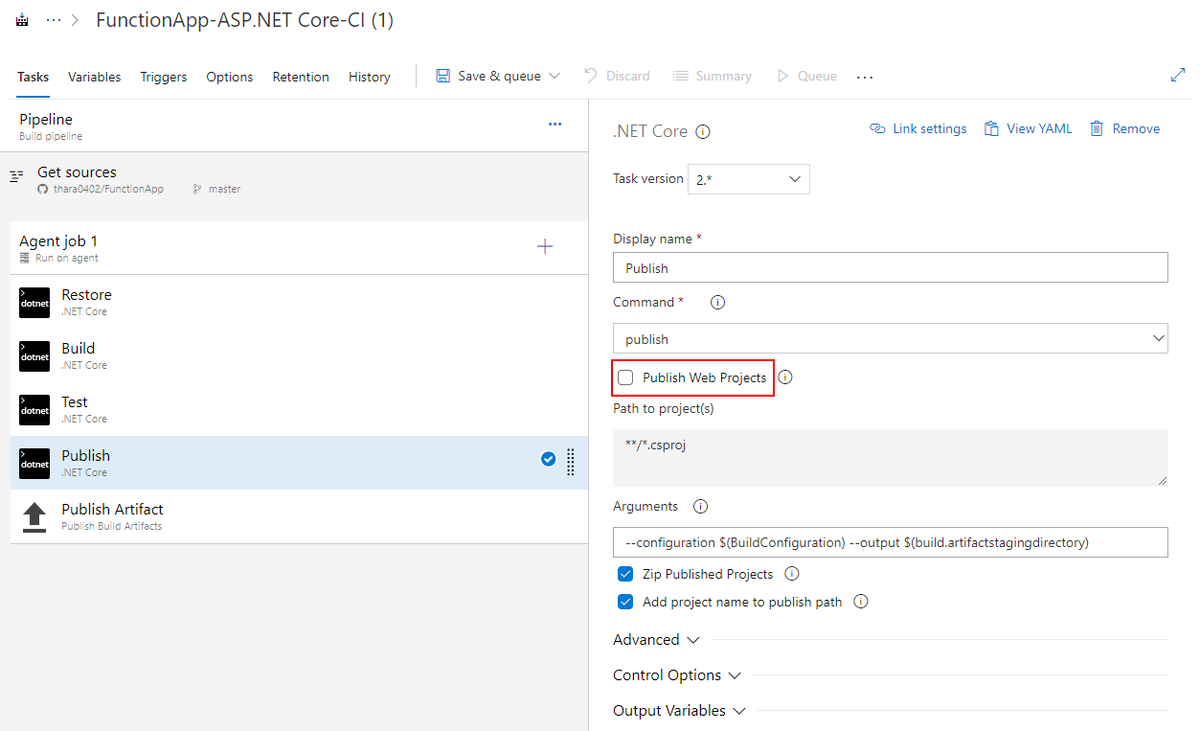Click the info icon next to Command

tap(717, 302)
